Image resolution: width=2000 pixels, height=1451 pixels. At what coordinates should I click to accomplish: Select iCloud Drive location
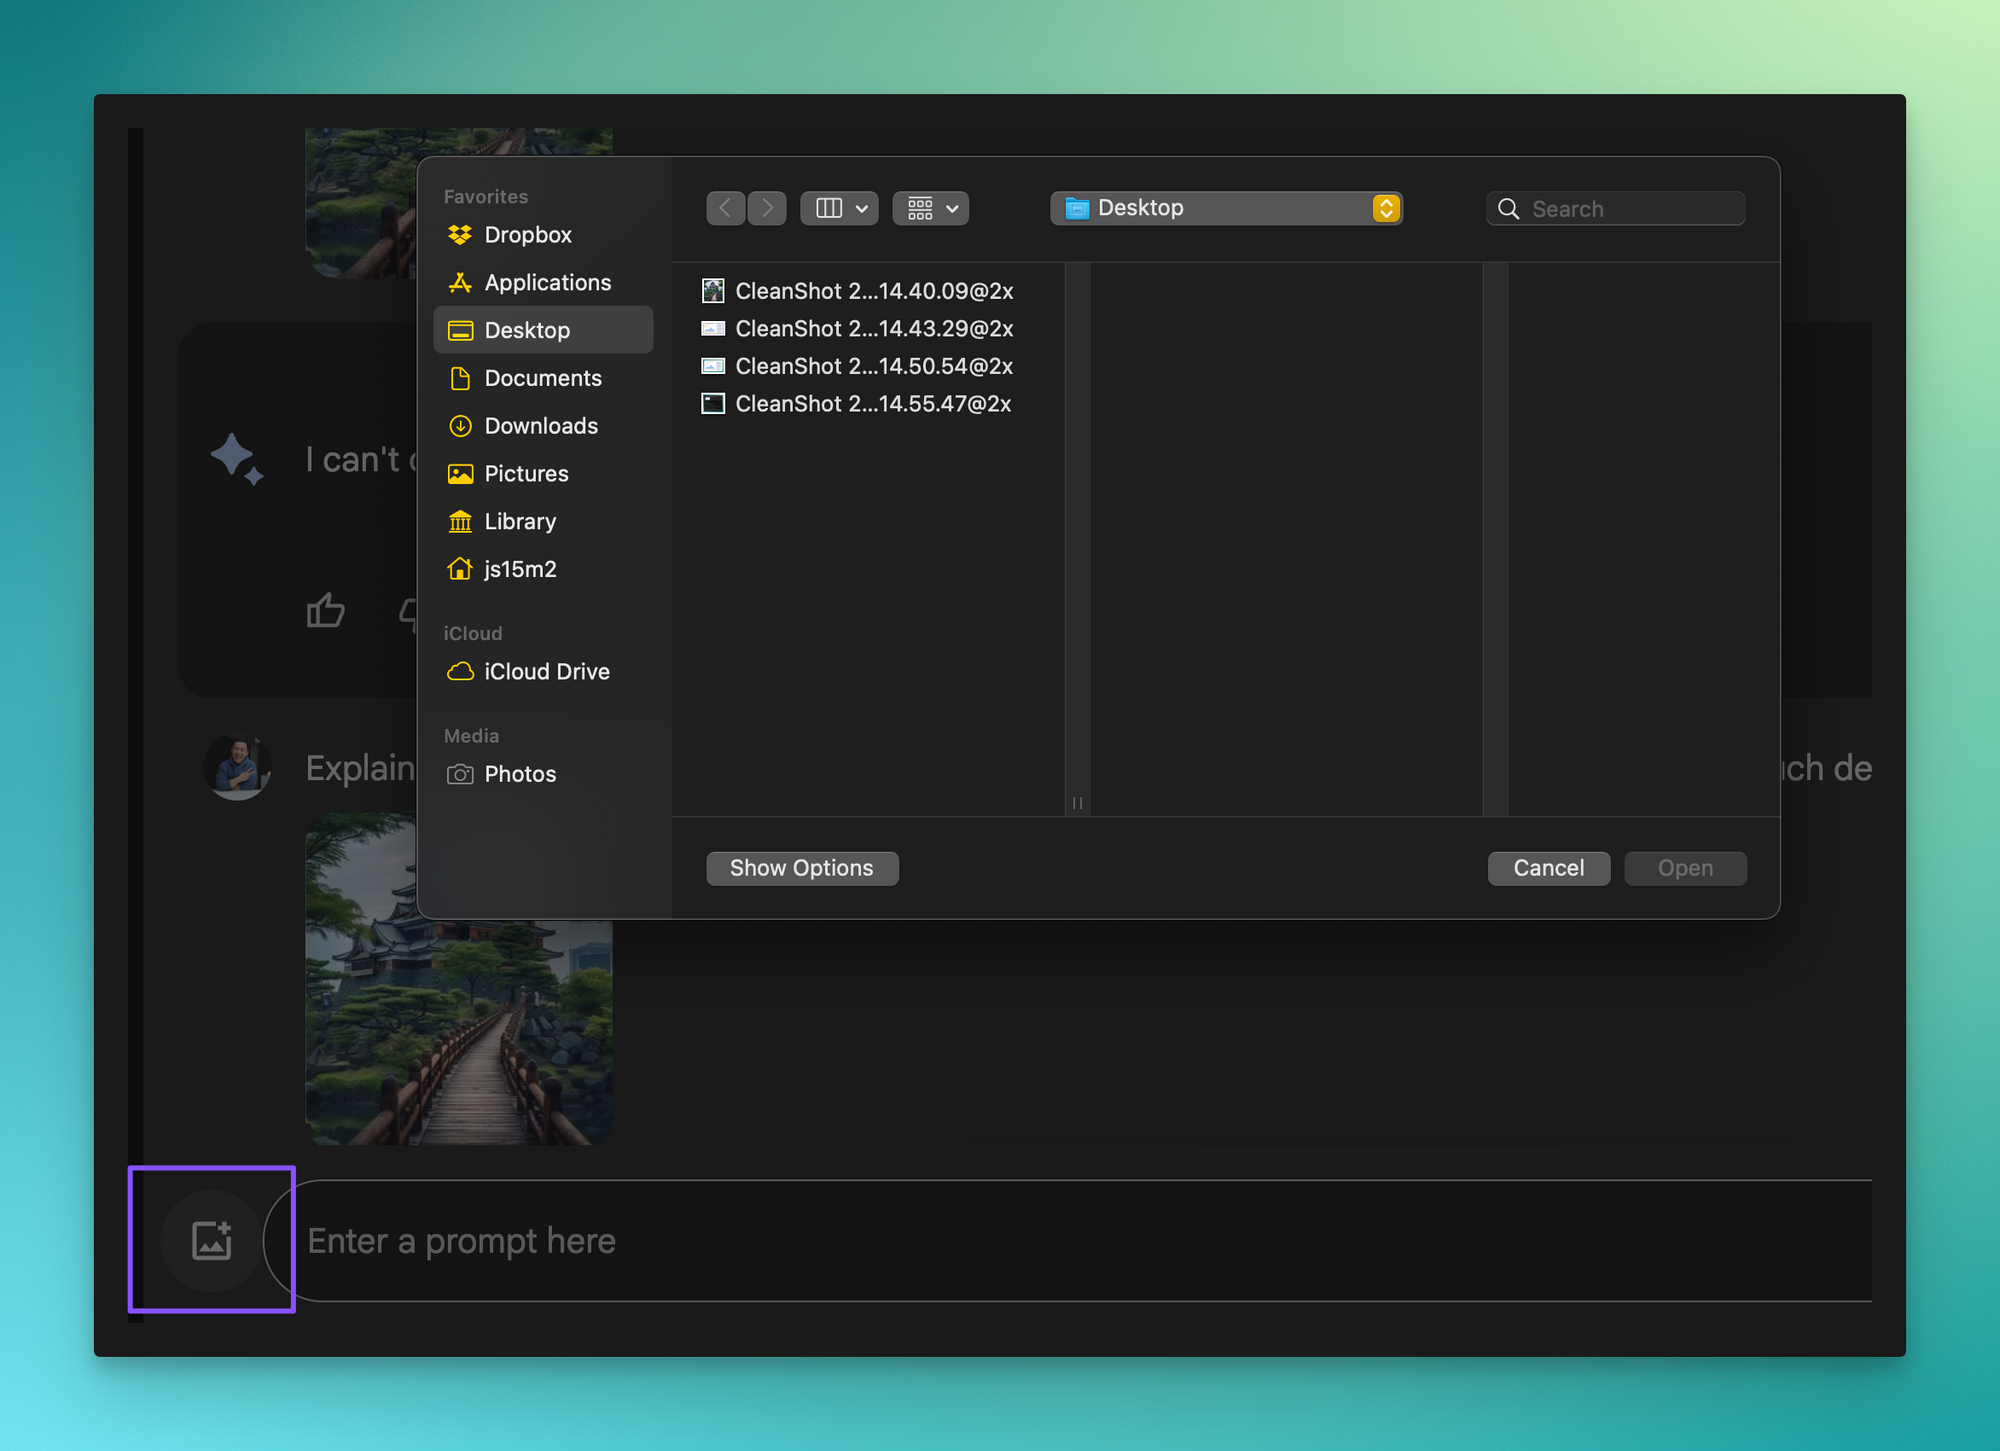pos(546,672)
